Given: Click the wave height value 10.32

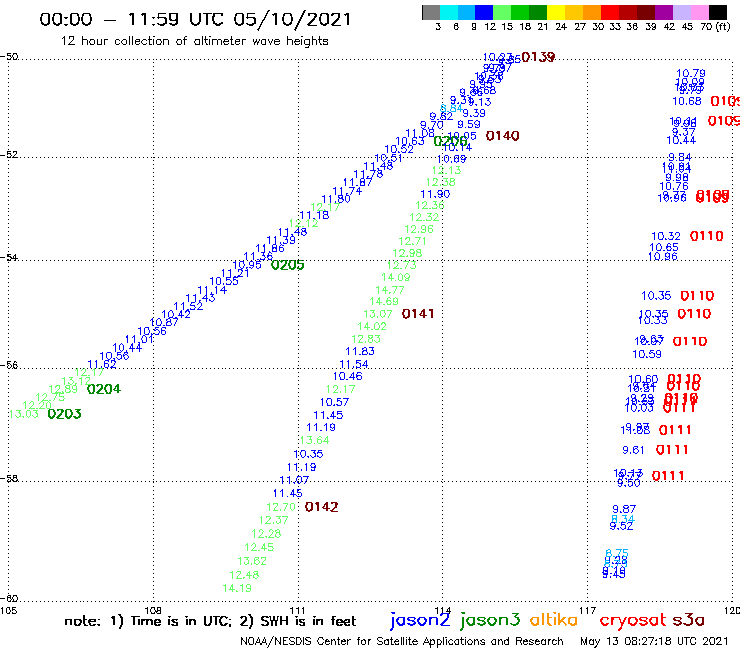Looking at the screenshot, I should tap(666, 236).
